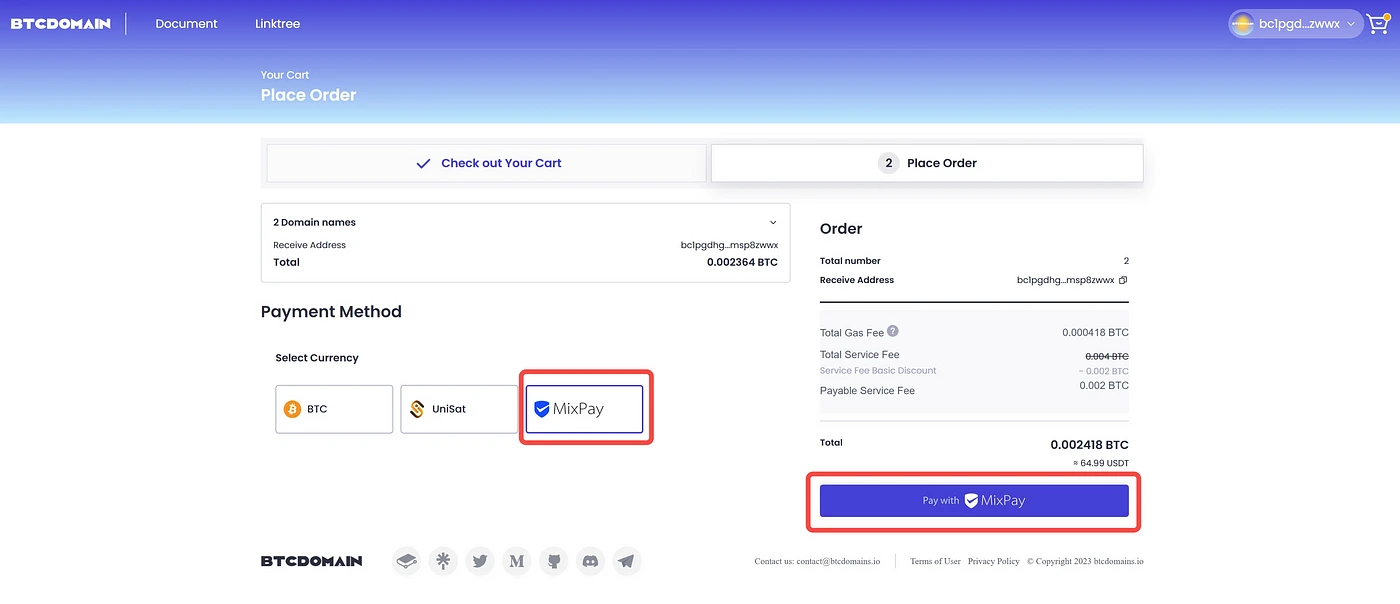Copy the receive address in Order
Screen dimensions: 1400x604
click(1123, 280)
